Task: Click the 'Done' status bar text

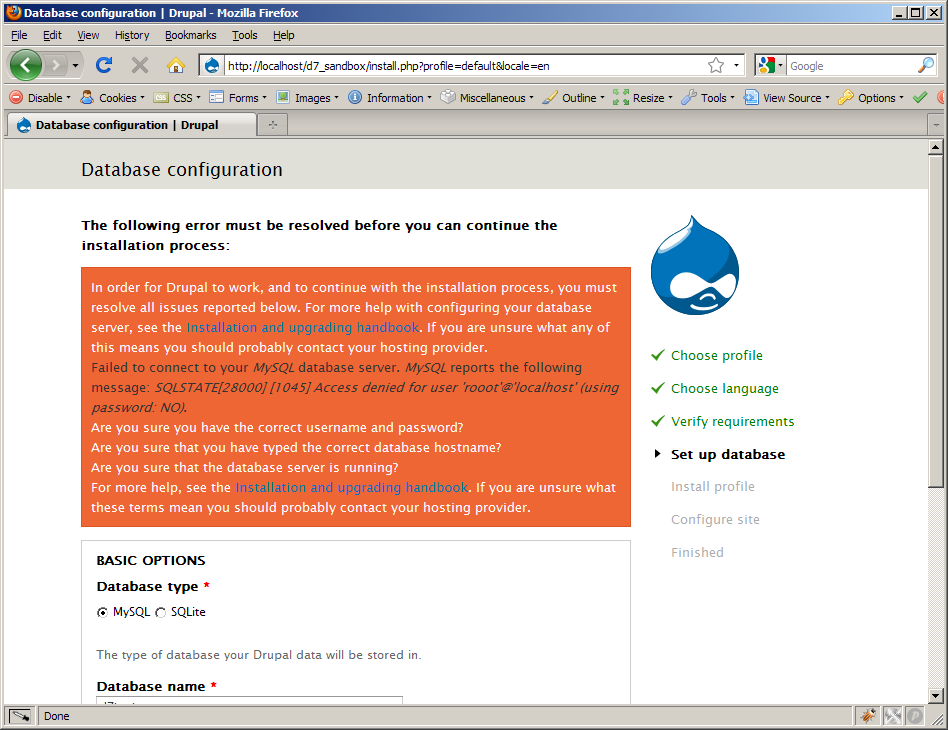Action: pos(57,716)
